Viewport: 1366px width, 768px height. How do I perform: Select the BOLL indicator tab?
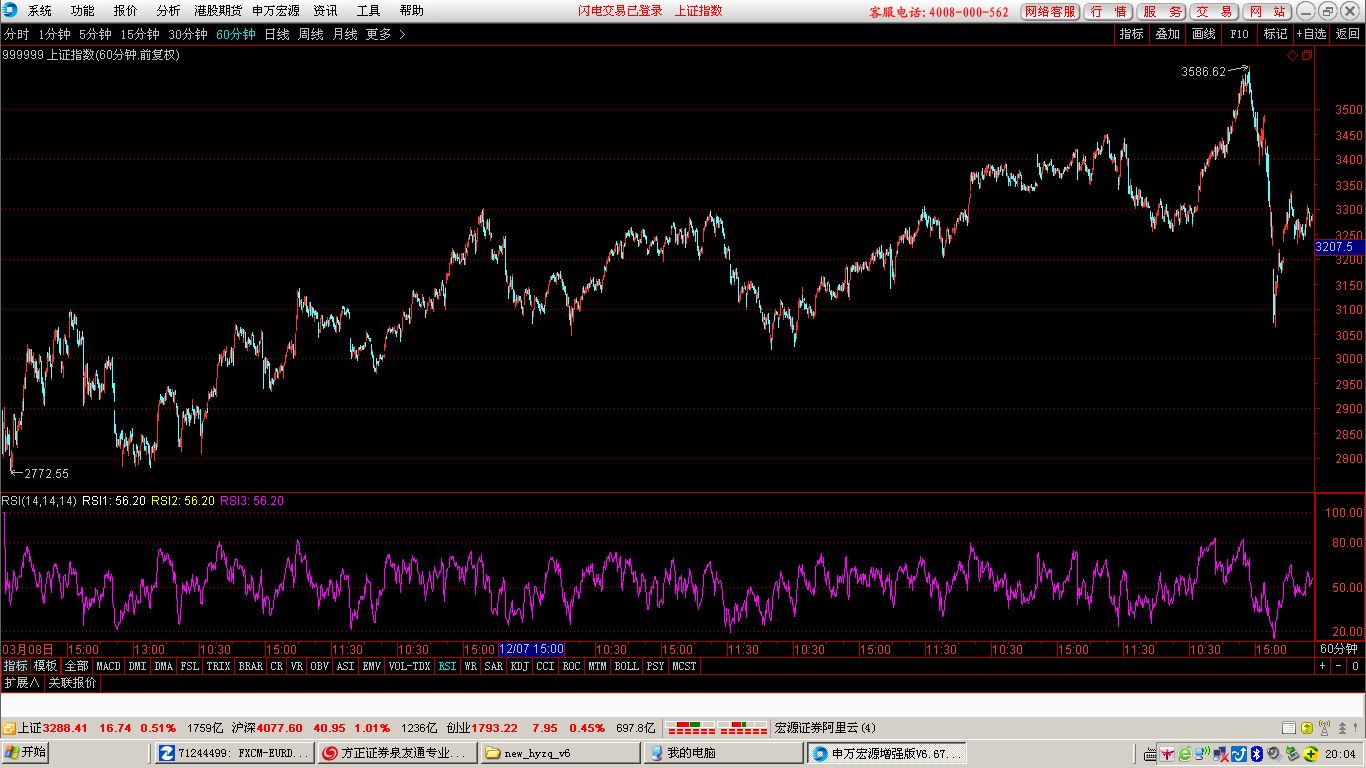(626, 666)
